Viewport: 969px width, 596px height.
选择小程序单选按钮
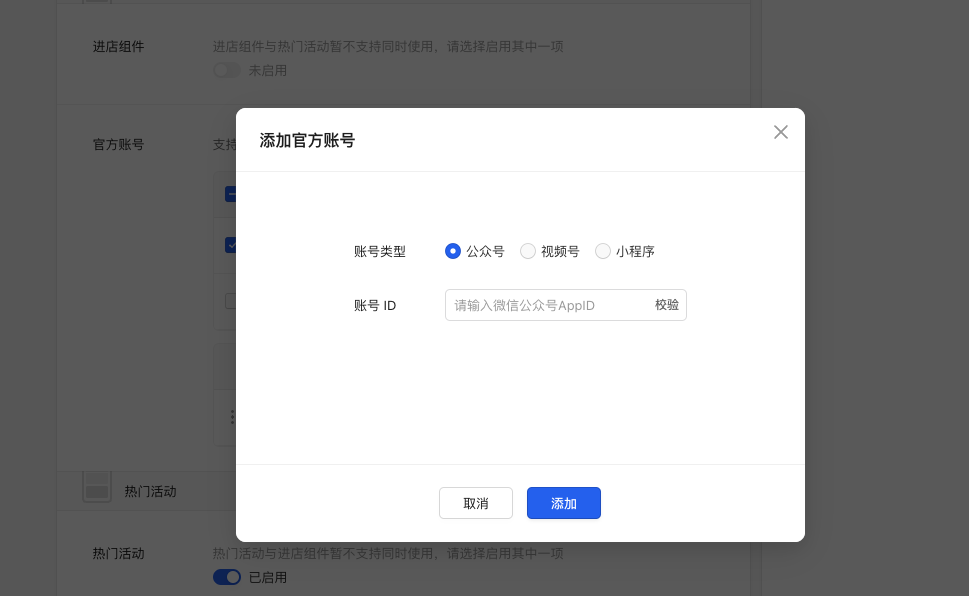pyautogui.click(x=603, y=251)
